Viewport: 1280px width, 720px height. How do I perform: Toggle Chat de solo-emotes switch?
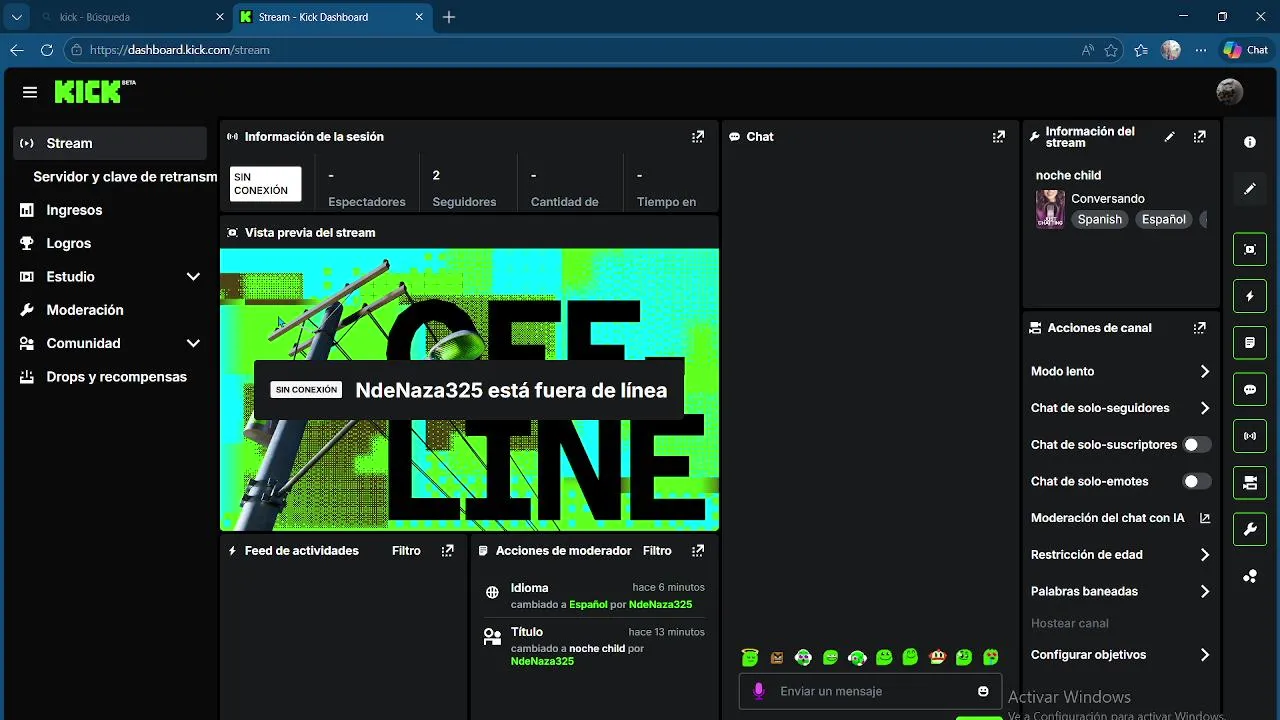[x=1197, y=481]
